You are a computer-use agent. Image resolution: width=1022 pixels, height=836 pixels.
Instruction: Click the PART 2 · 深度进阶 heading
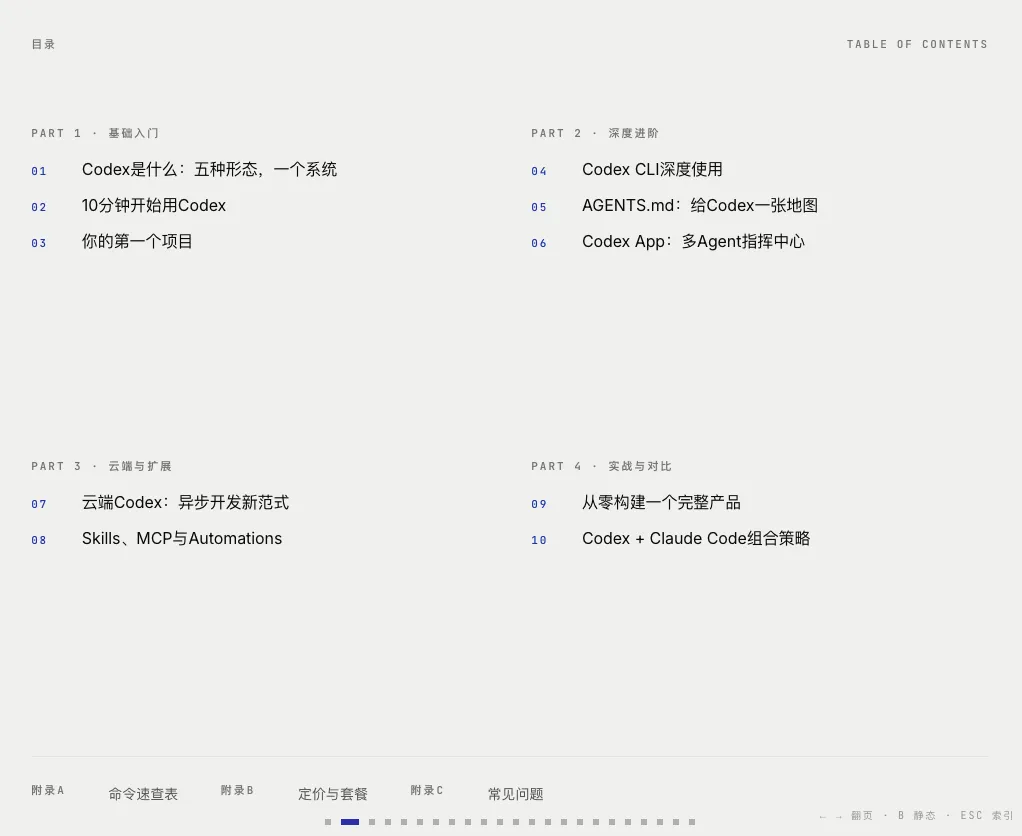coord(595,133)
